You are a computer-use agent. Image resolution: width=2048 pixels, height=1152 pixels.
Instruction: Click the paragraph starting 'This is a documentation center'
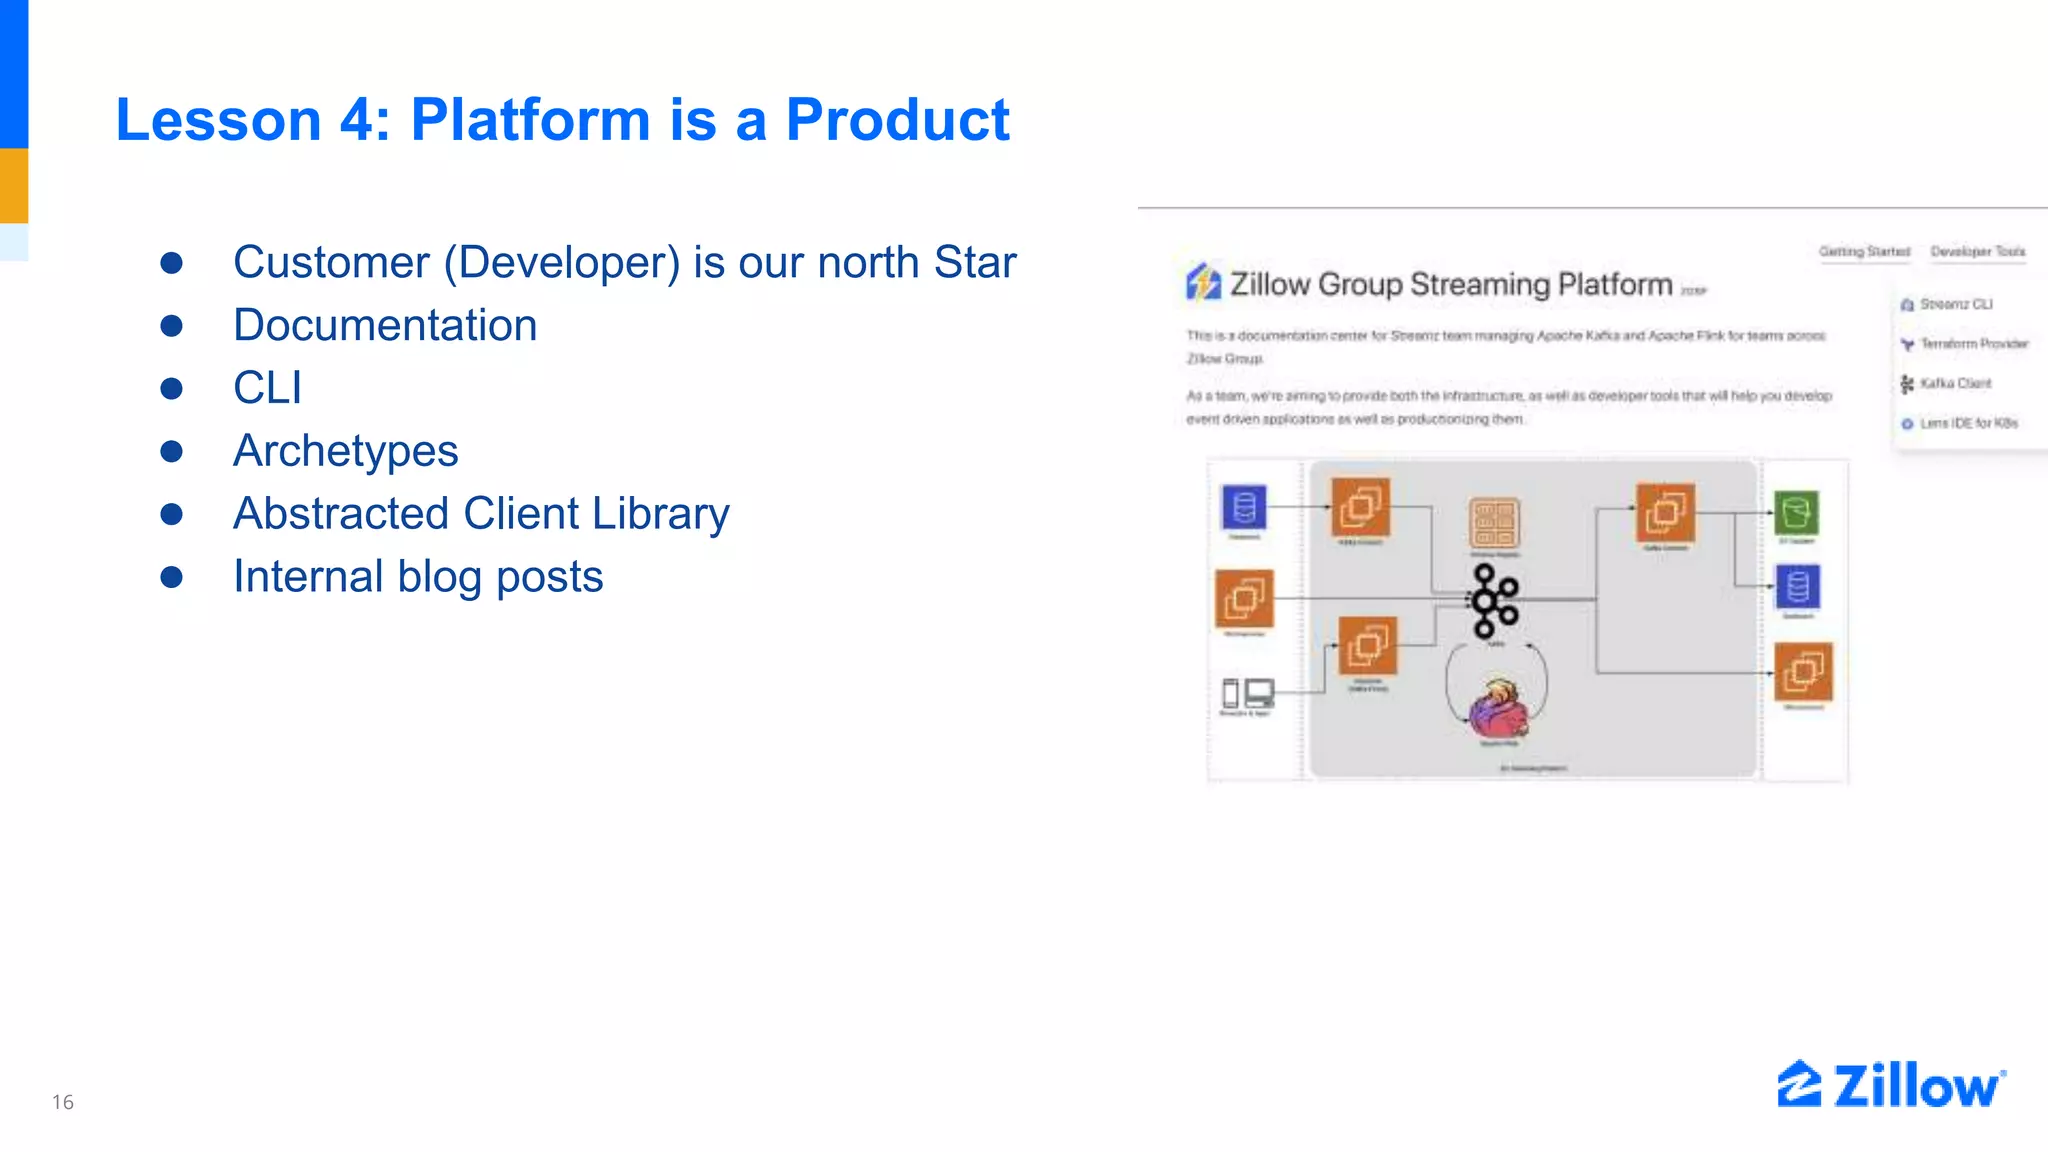(x=1506, y=347)
